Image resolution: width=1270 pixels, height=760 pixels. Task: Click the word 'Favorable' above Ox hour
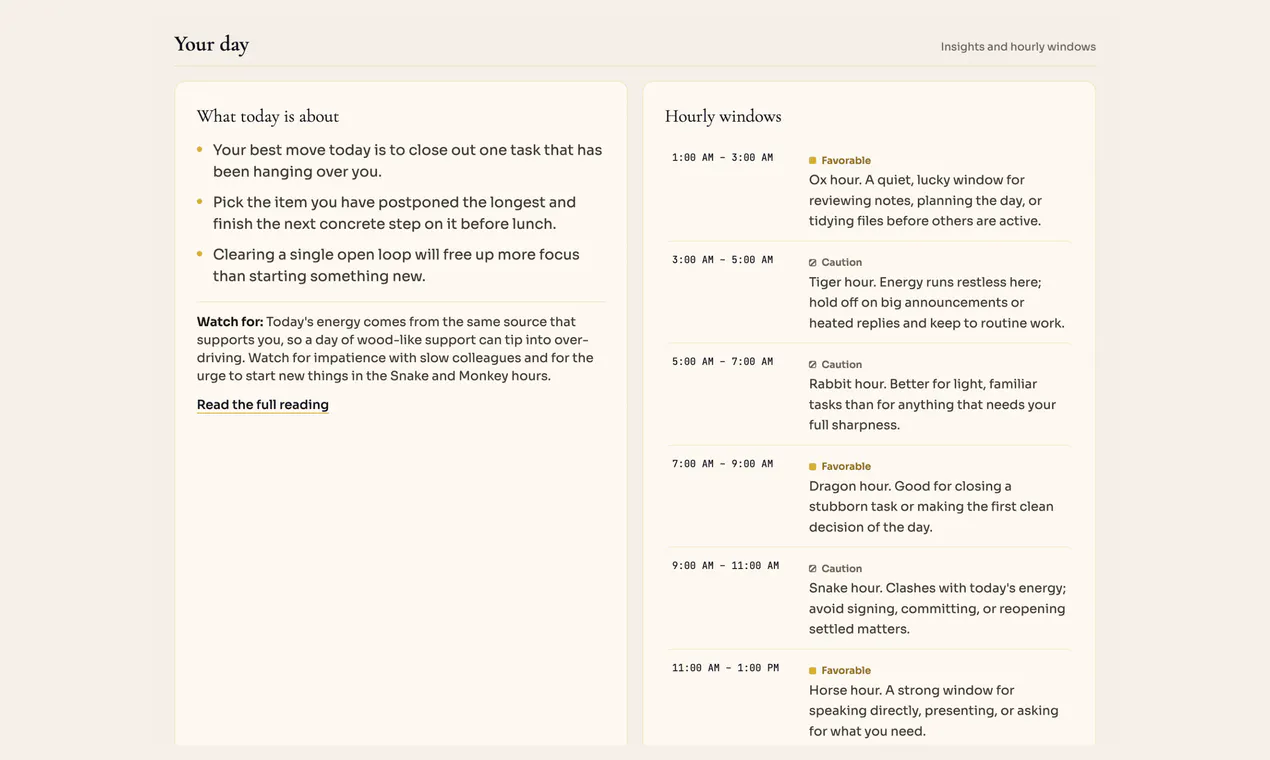(846, 161)
